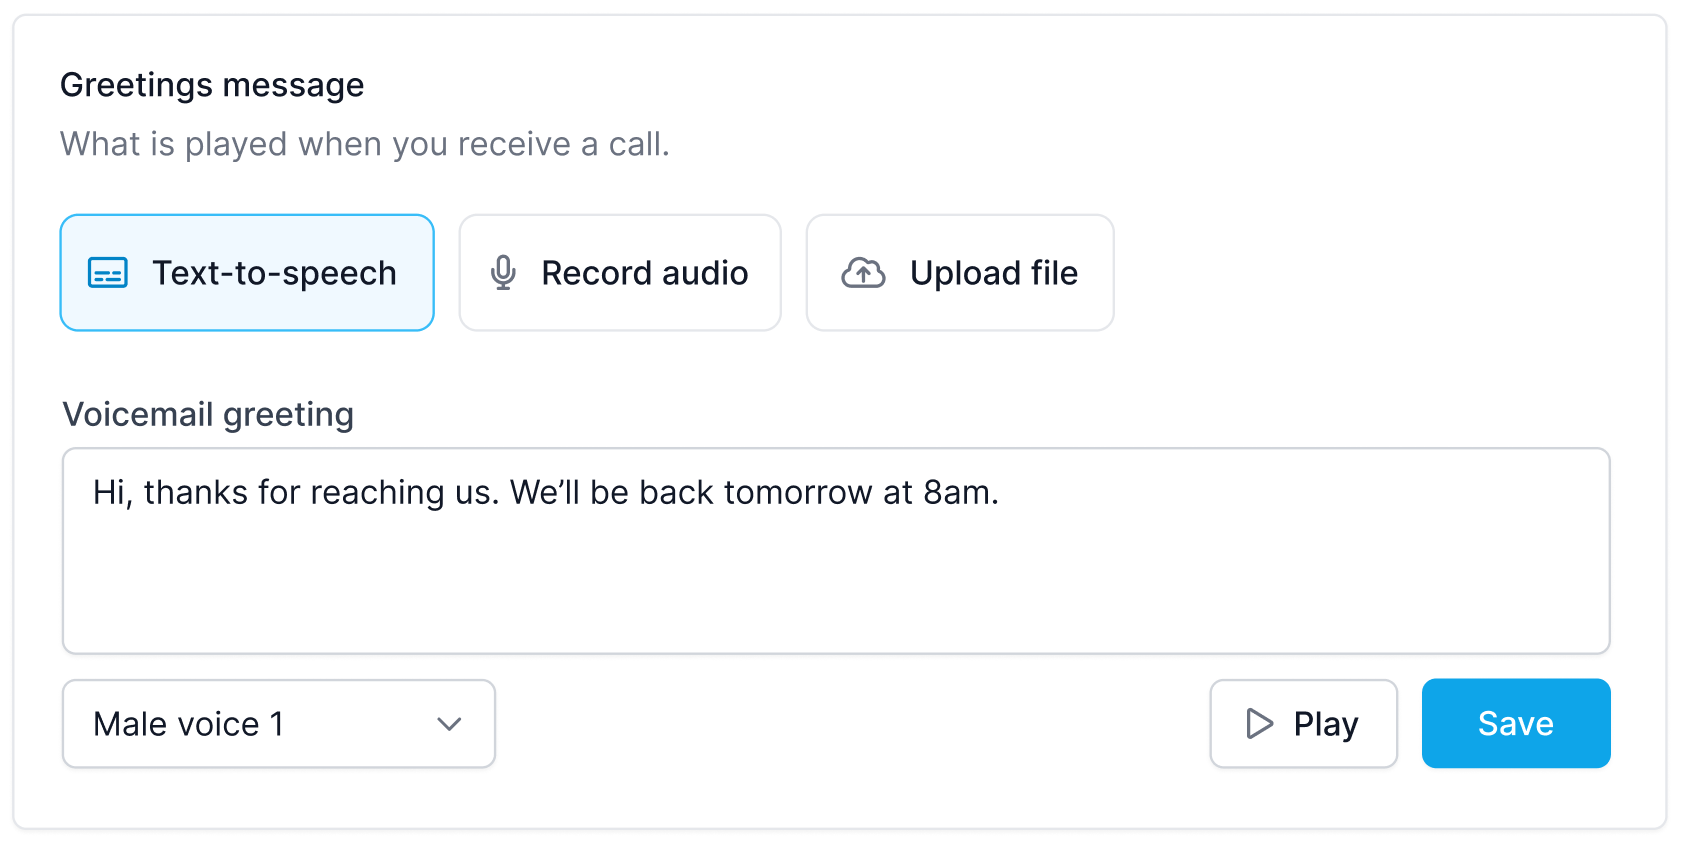Screen dimensions: 1682x844
Task: Click the "Voicemail greeting" field label
Action: point(208,414)
